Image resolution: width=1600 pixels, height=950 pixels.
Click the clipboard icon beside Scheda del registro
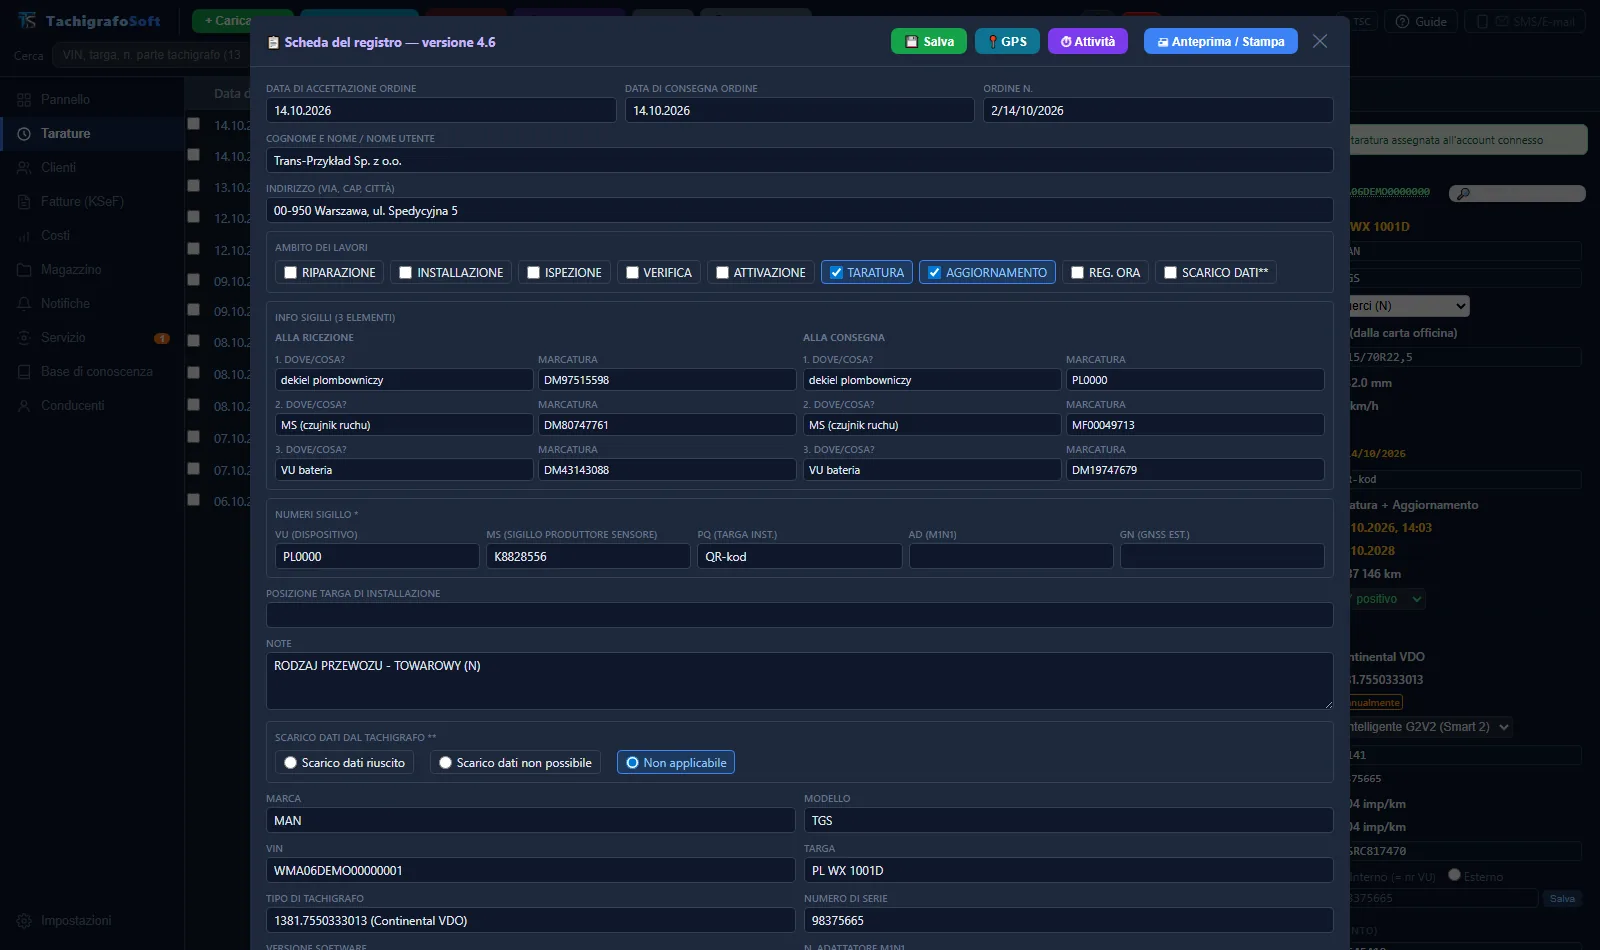[274, 42]
